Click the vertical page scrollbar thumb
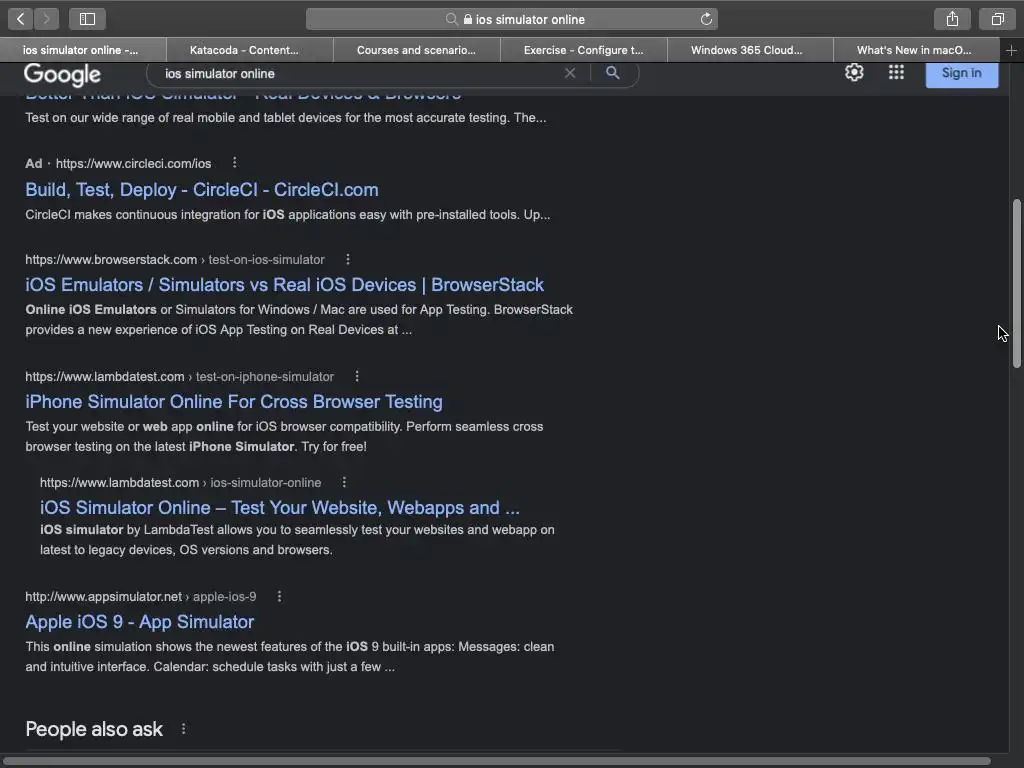The width and height of the screenshot is (1024, 768). click(1016, 283)
